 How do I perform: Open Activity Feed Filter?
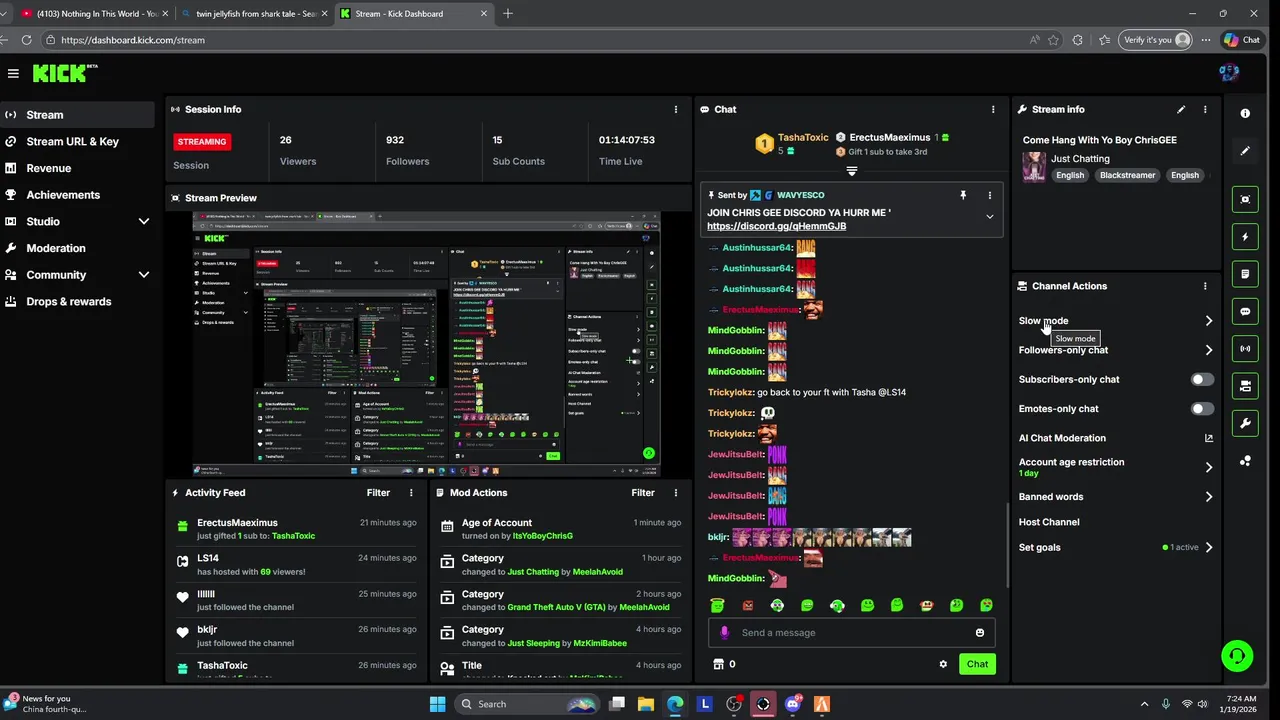click(x=378, y=493)
